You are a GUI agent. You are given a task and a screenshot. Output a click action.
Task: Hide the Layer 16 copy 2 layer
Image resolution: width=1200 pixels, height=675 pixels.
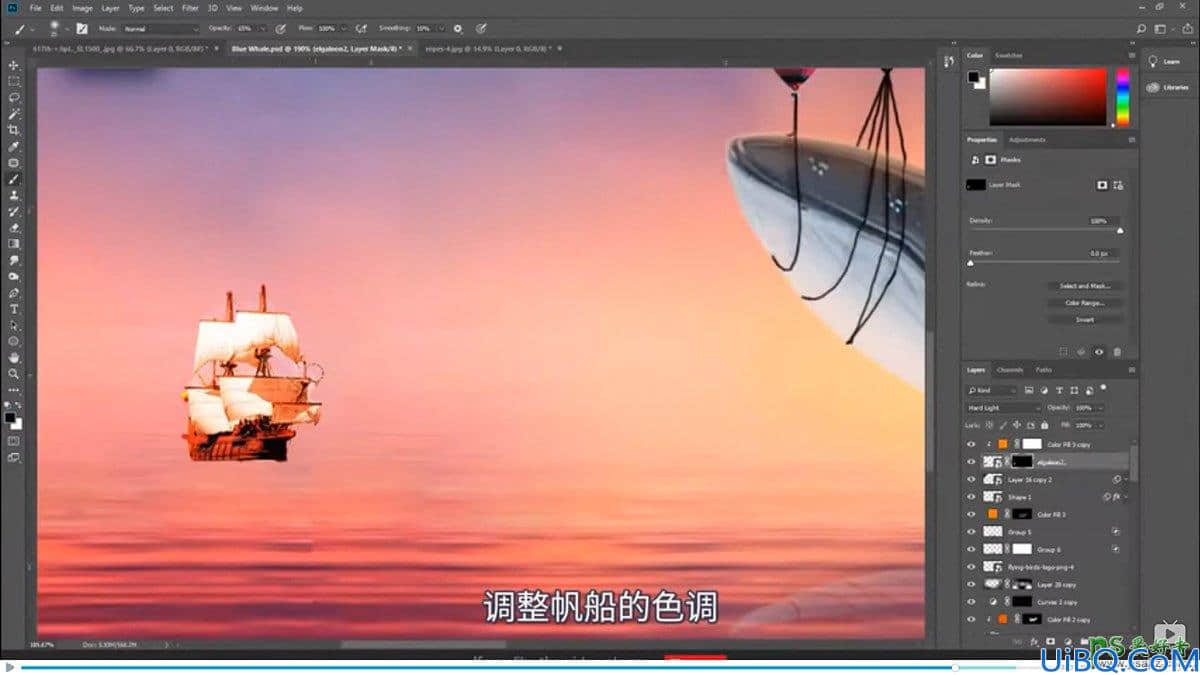[x=970, y=479]
